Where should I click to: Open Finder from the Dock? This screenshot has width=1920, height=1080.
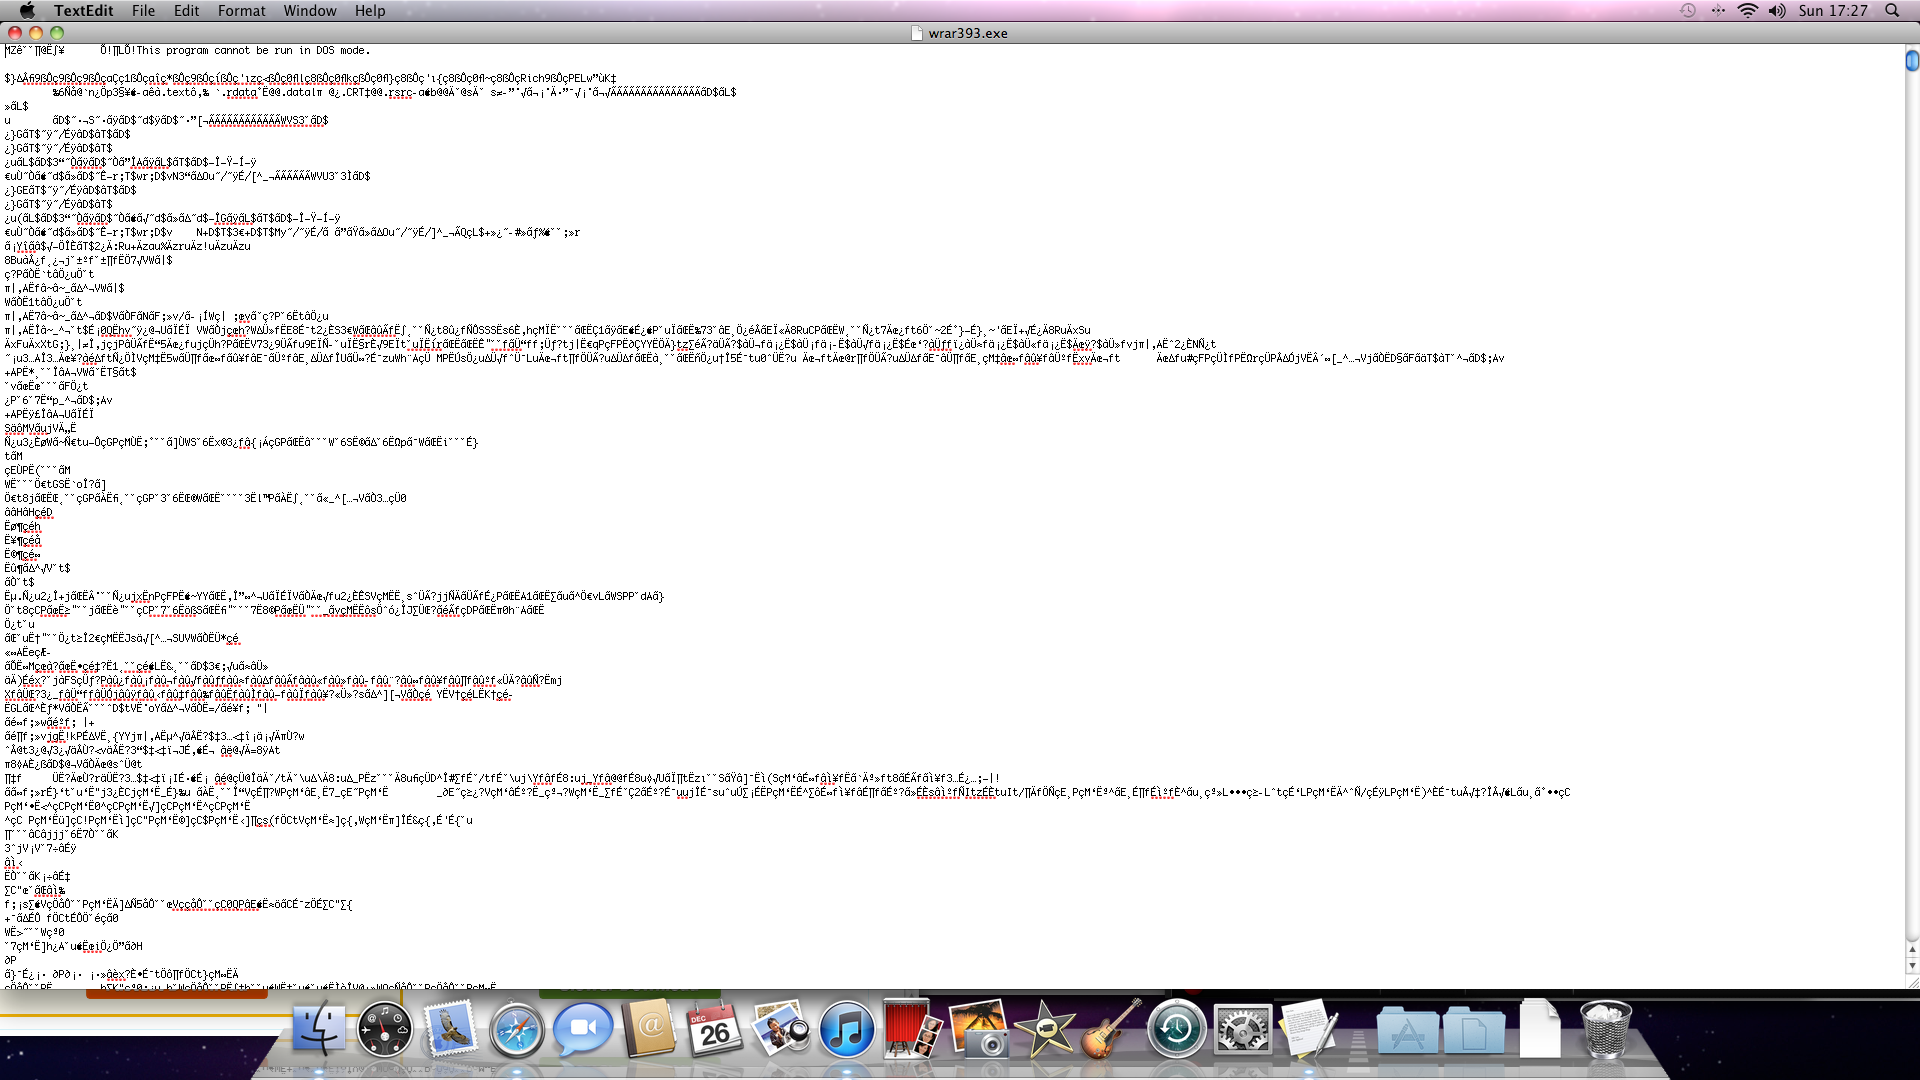click(x=319, y=1031)
